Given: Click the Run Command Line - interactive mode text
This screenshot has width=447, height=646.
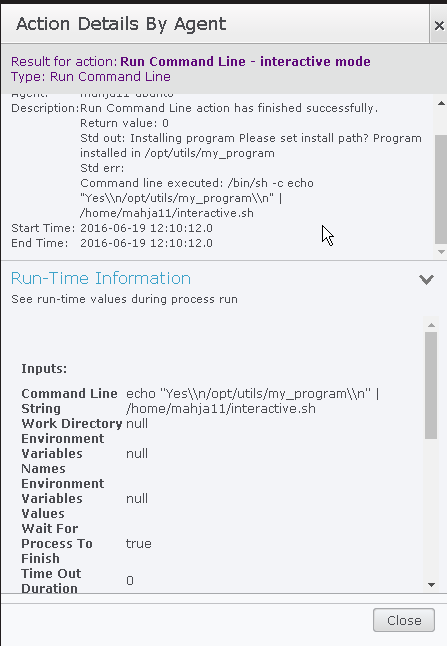Looking at the screenshot, I should pyautogui.click(x=246, y=61).
